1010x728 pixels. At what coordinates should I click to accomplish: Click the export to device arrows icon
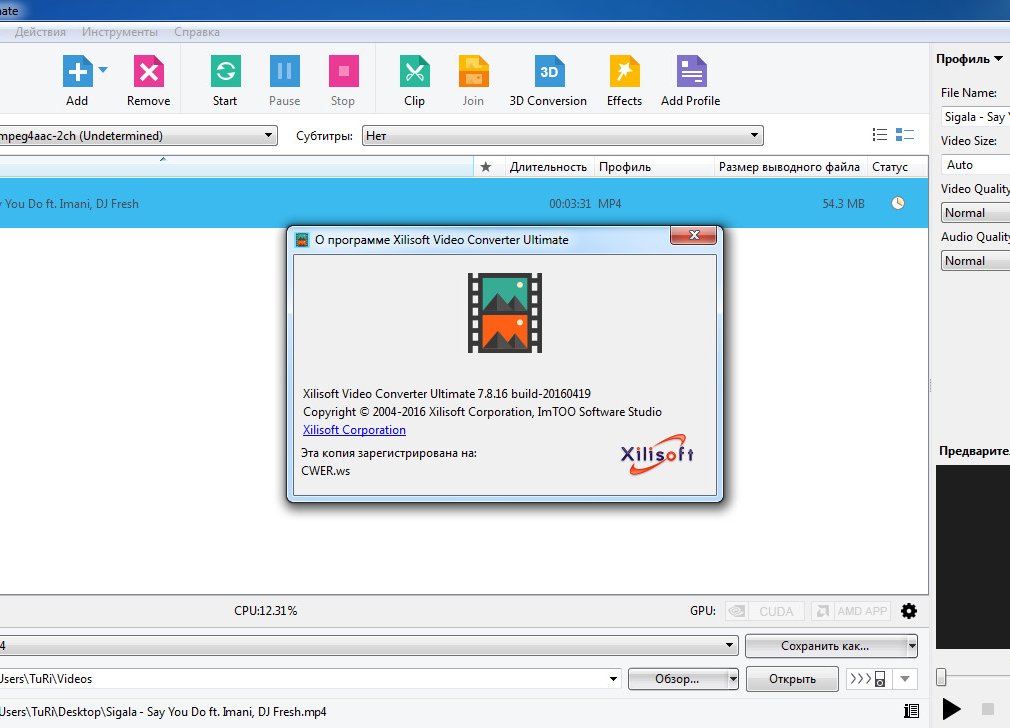tap(868, 678)
